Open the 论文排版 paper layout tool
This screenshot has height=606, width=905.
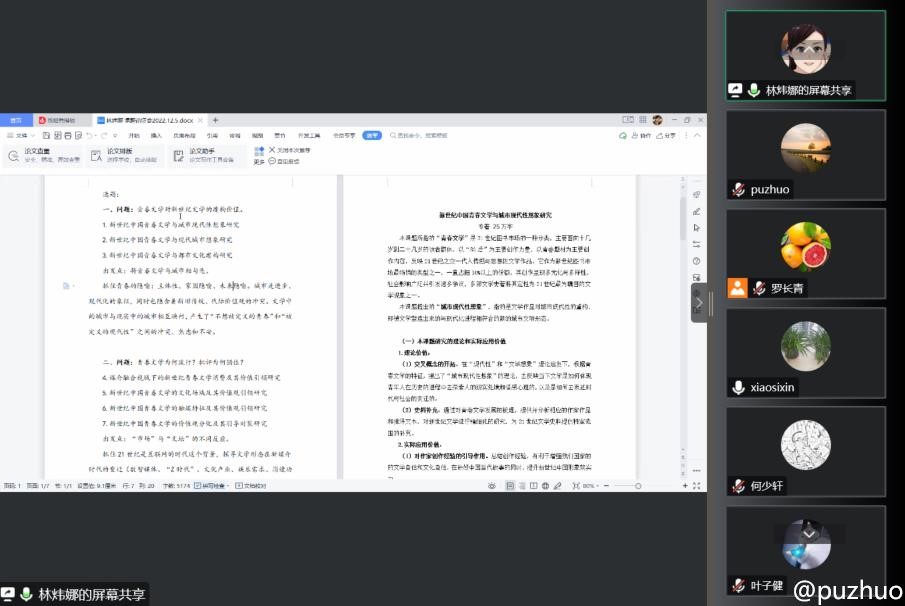coord(95,155)
